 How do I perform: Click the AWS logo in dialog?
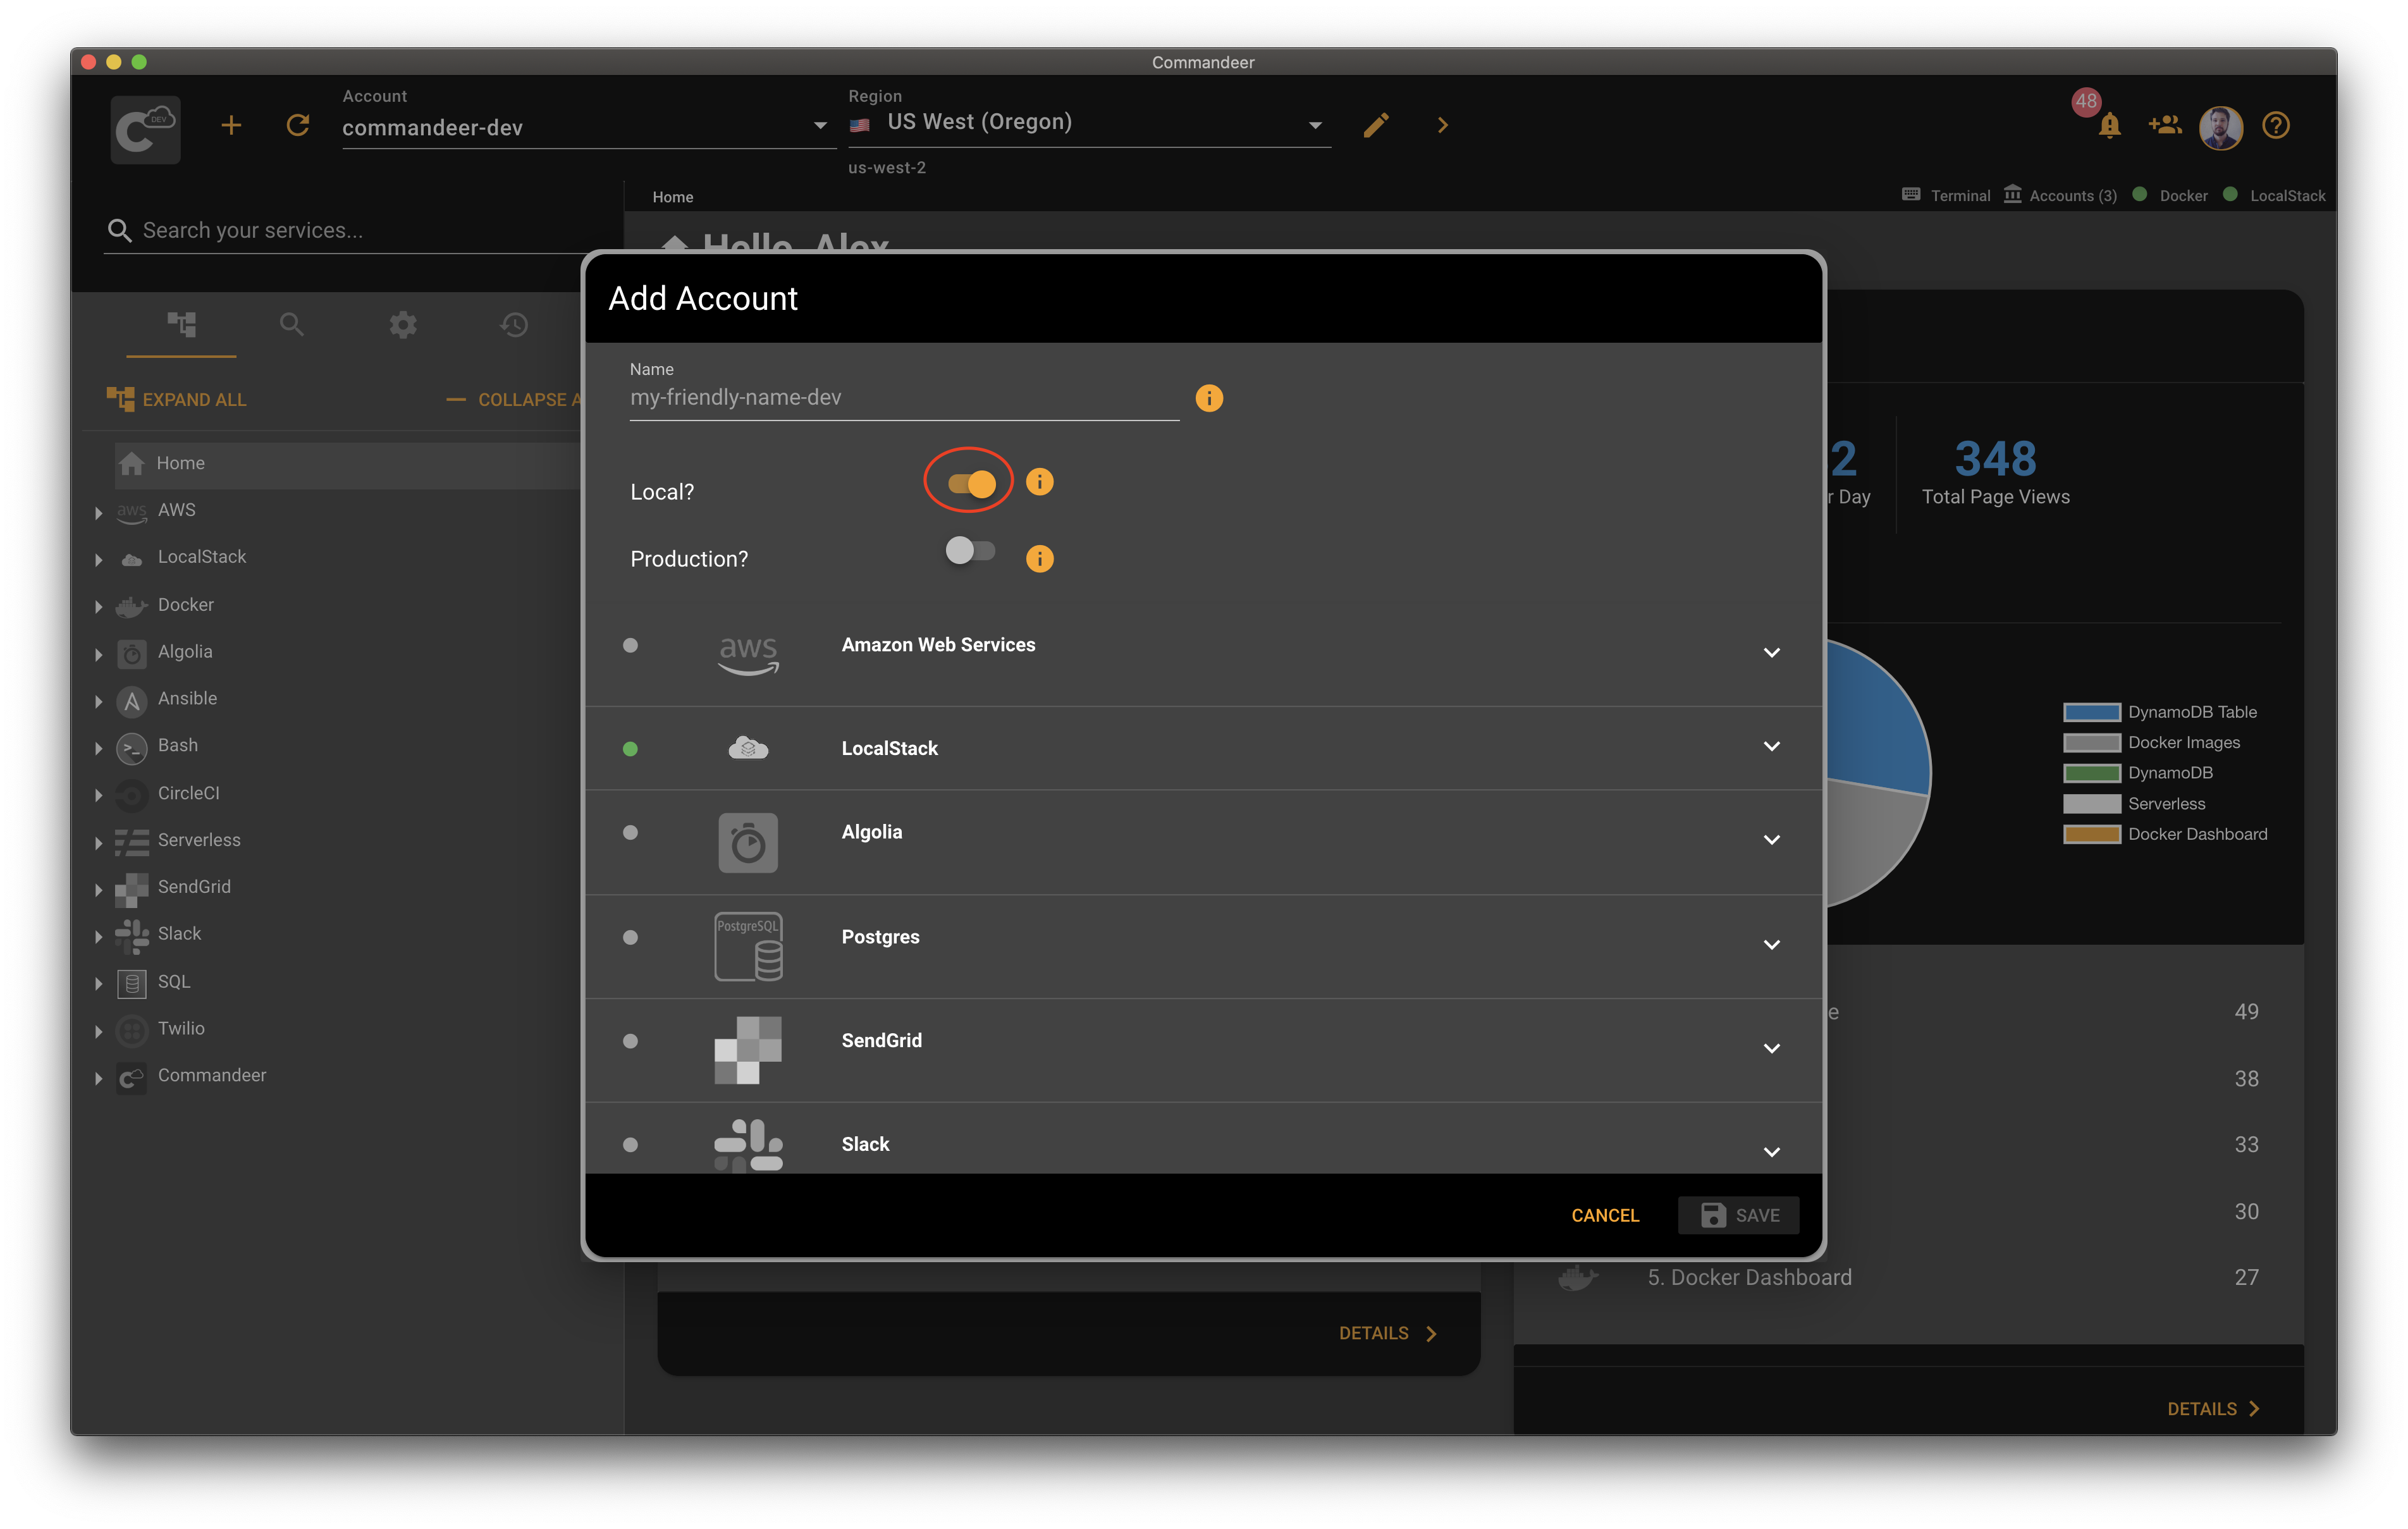click(748, 655)
